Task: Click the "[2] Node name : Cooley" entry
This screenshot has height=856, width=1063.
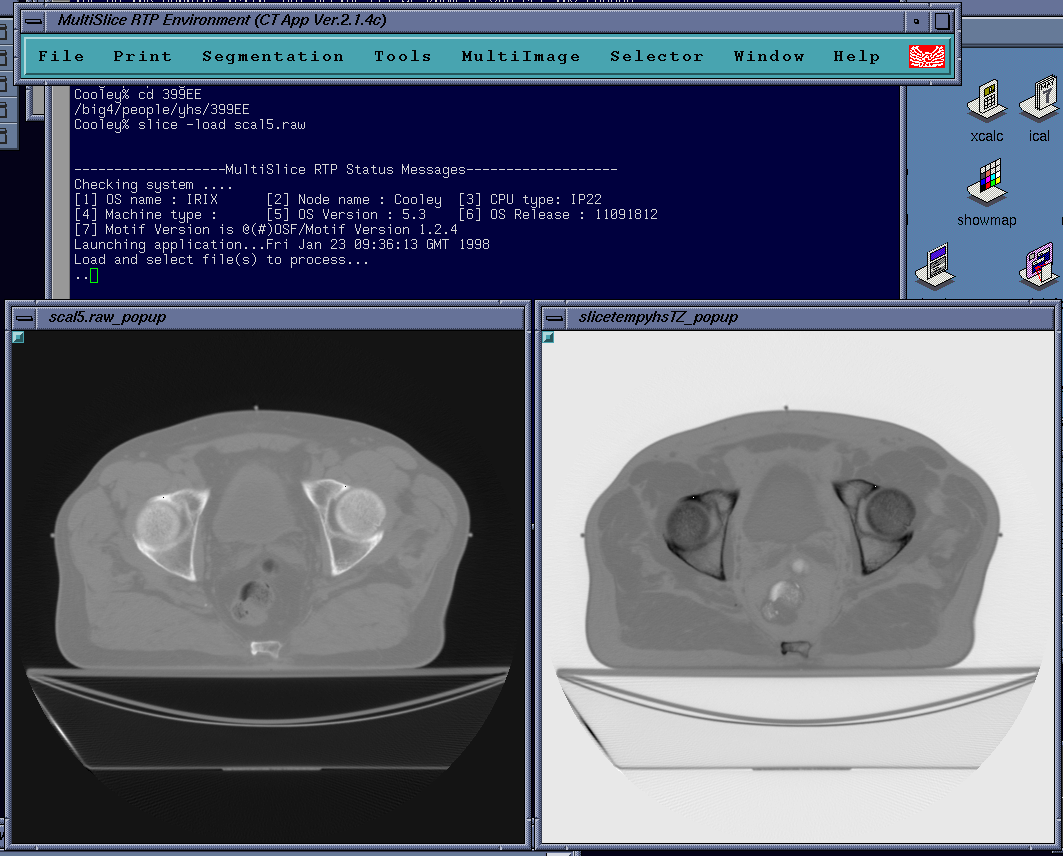Action: 354,199
